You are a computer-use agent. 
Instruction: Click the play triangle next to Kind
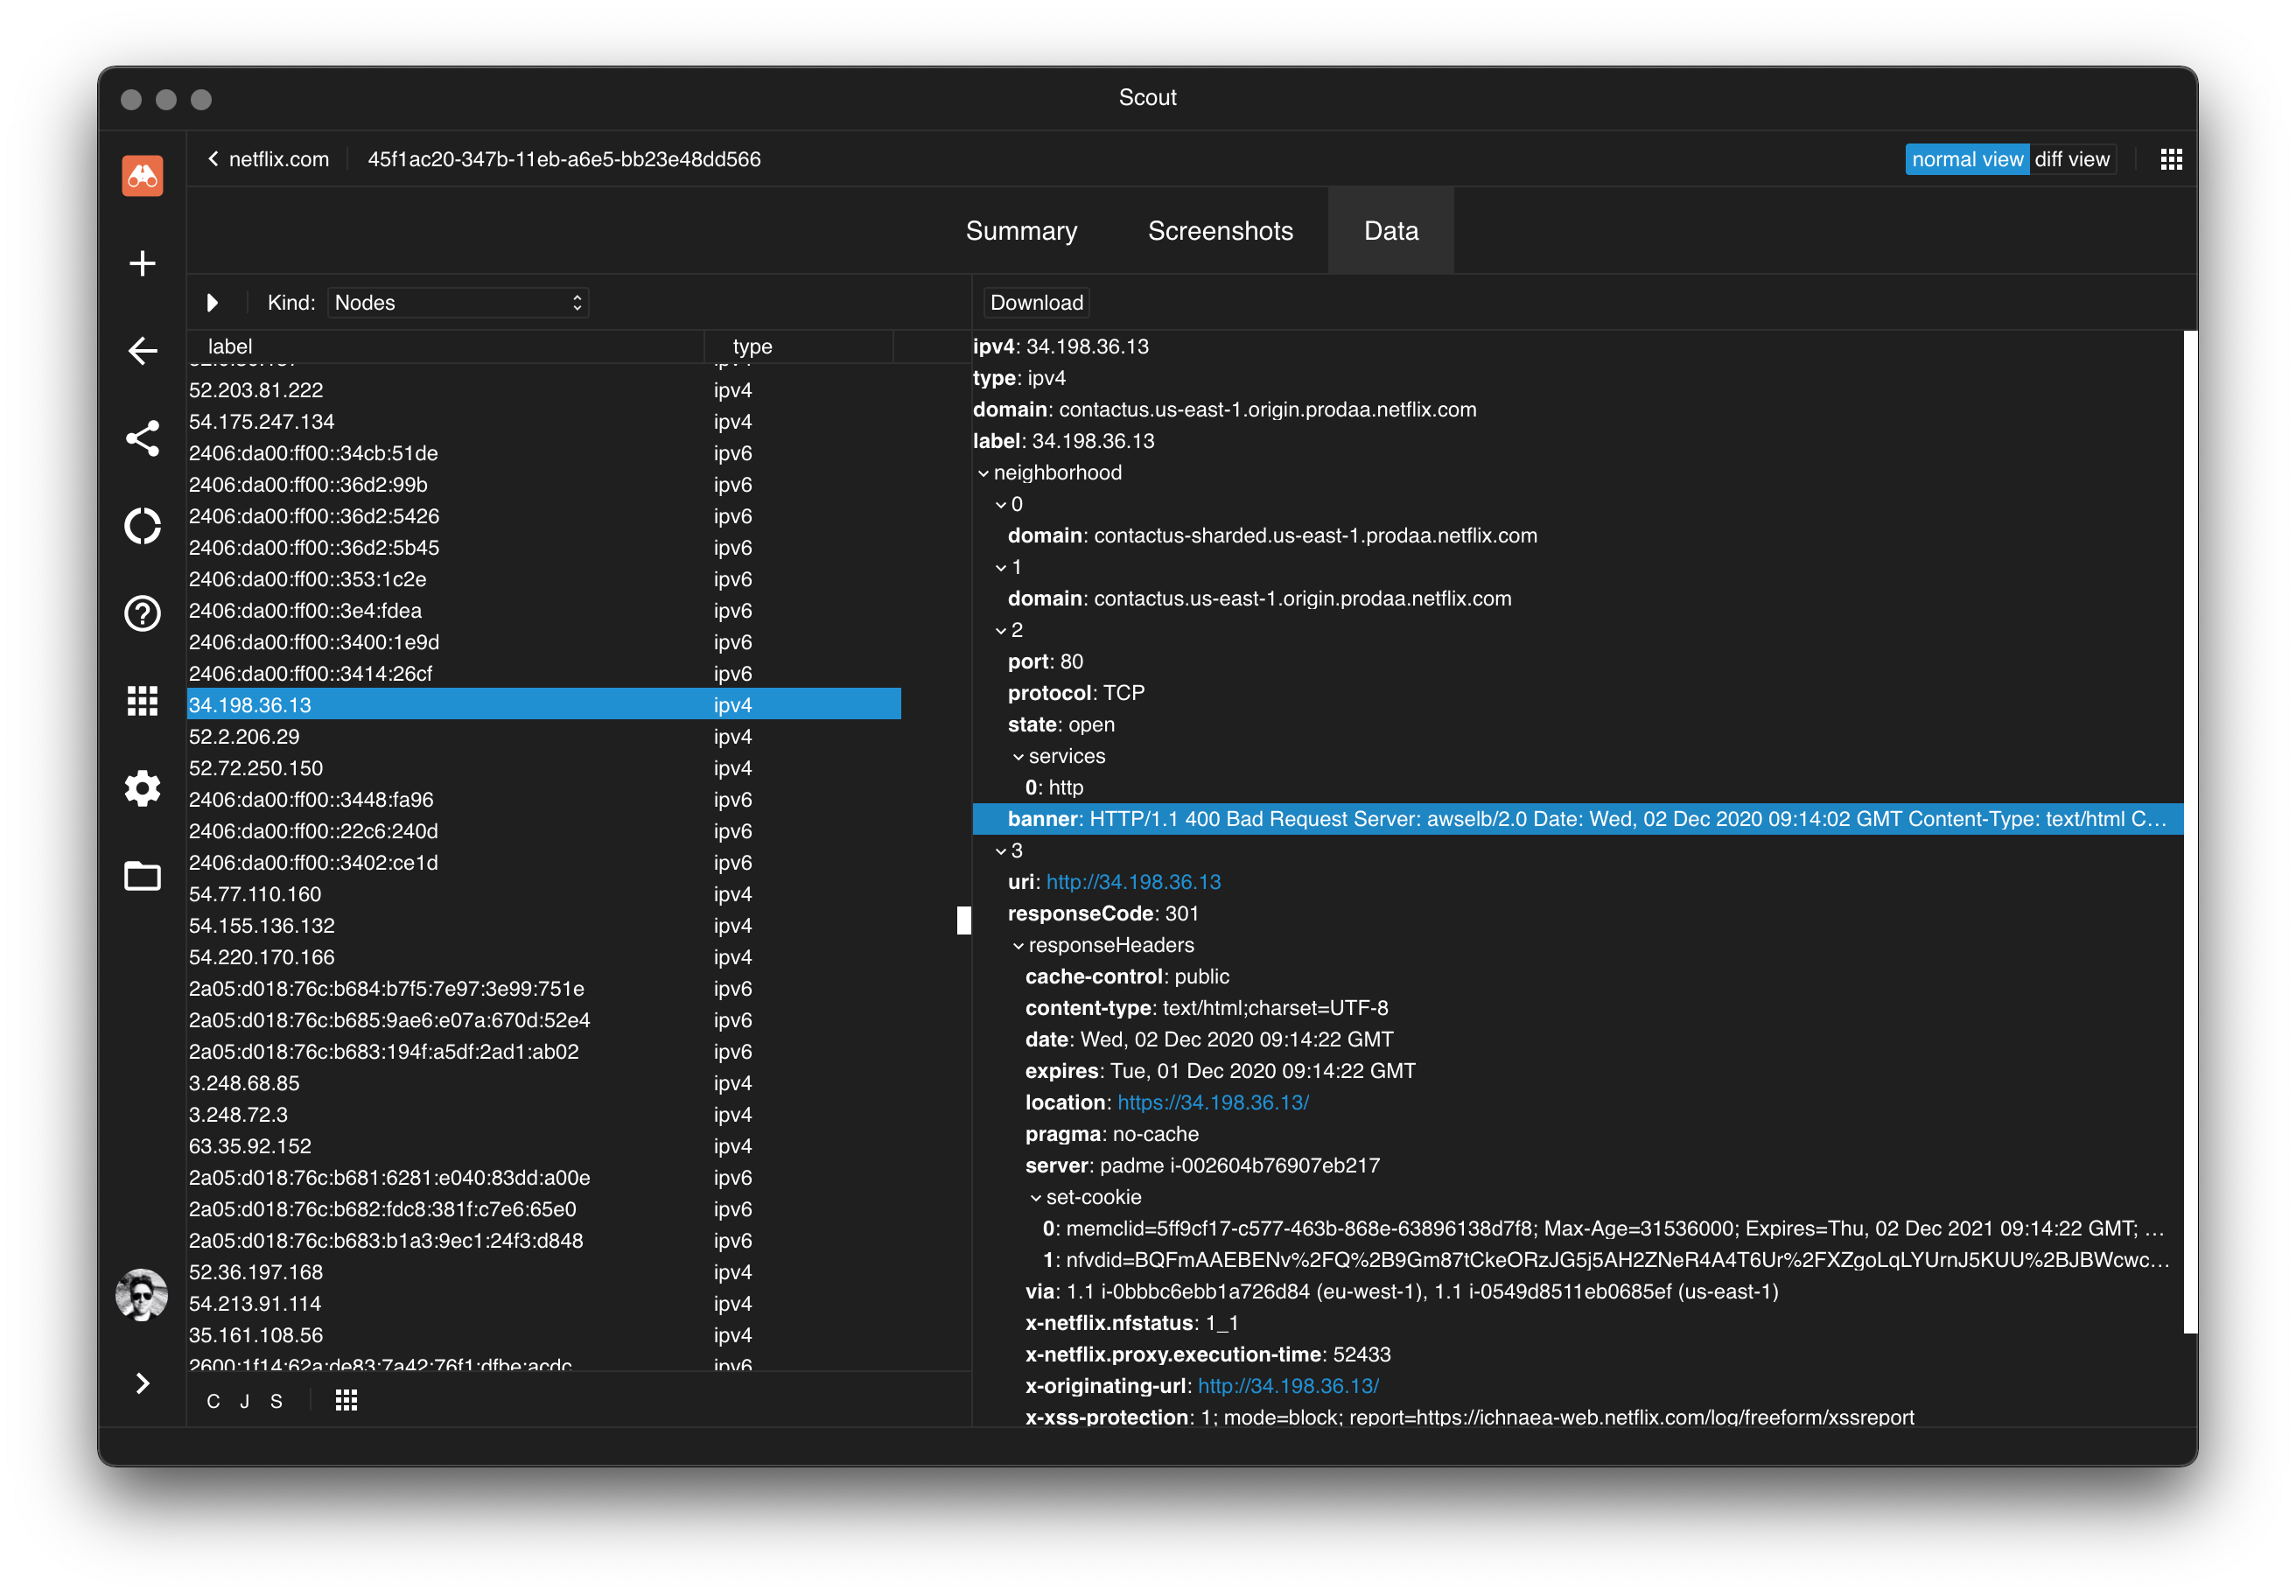(212, 303)
